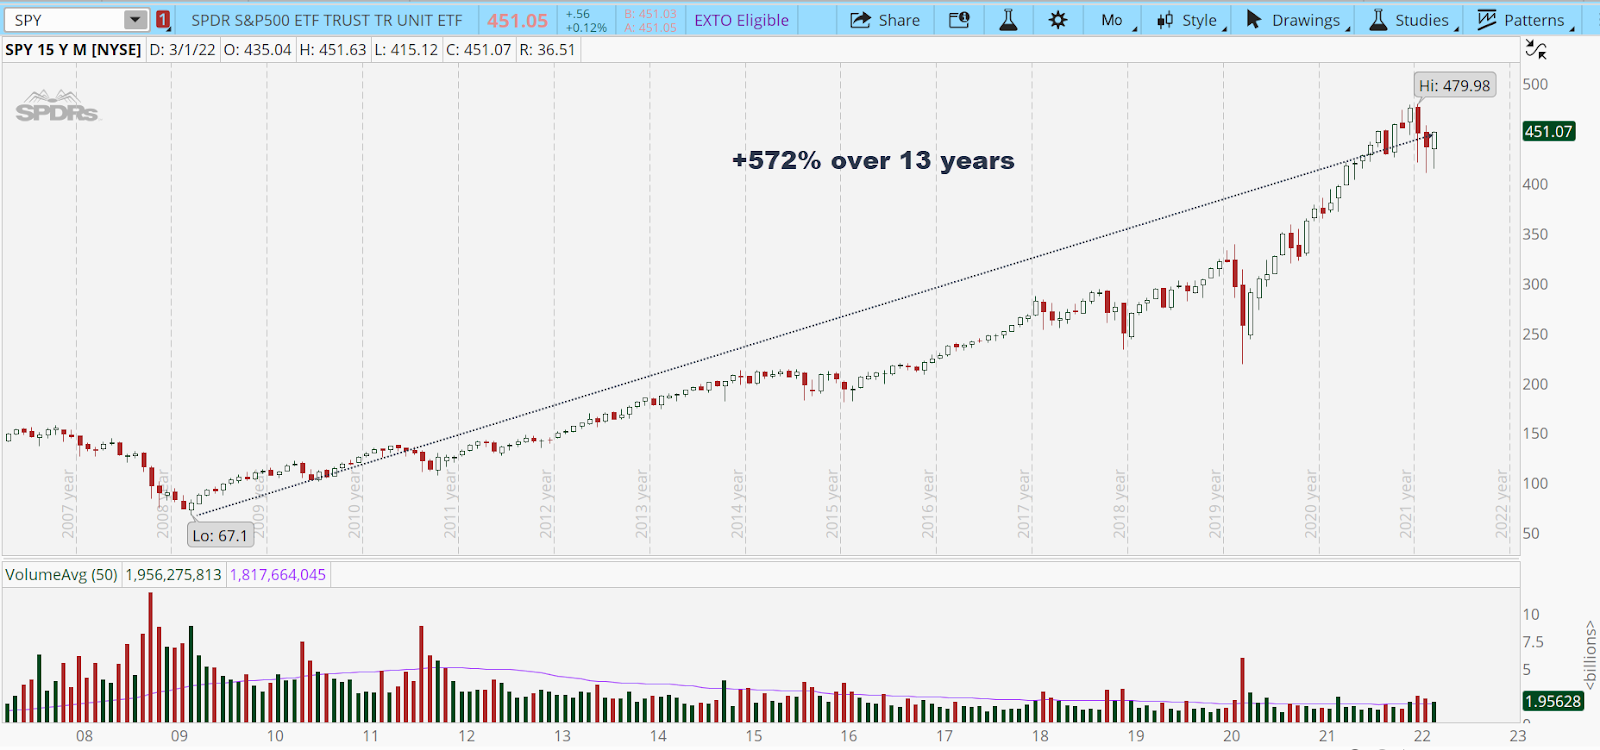Viewport: 1600px width, 750px height.
Task: Click the EXTO Eligible label
Action: (741, 20)
